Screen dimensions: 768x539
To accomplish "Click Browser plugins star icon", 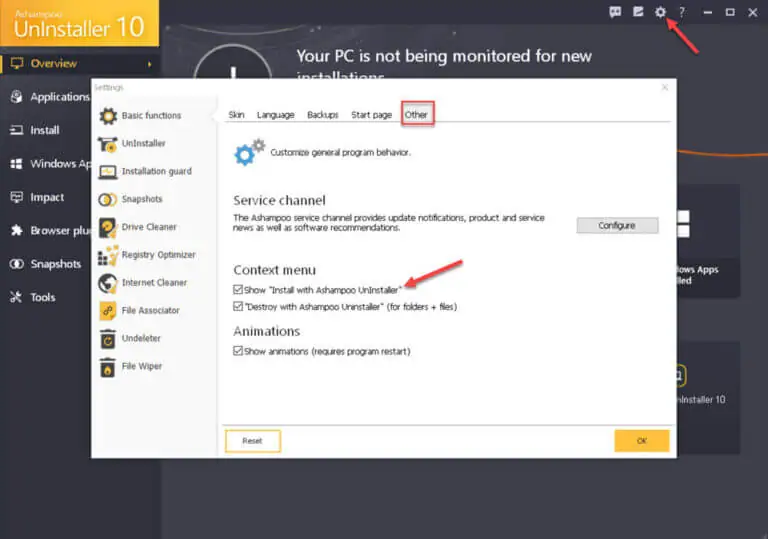I will pyautogui.click(x=17, y=230).
